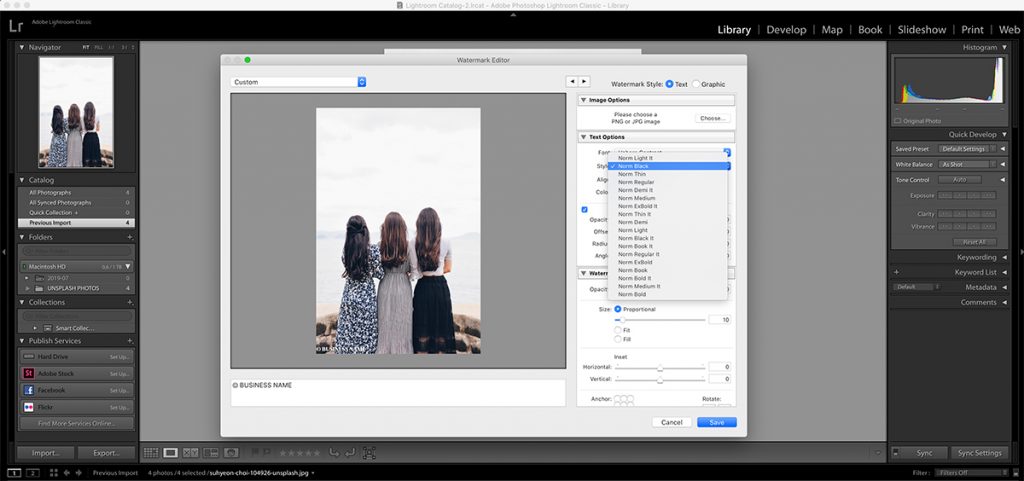Switch to the Book module

point(870,29)
